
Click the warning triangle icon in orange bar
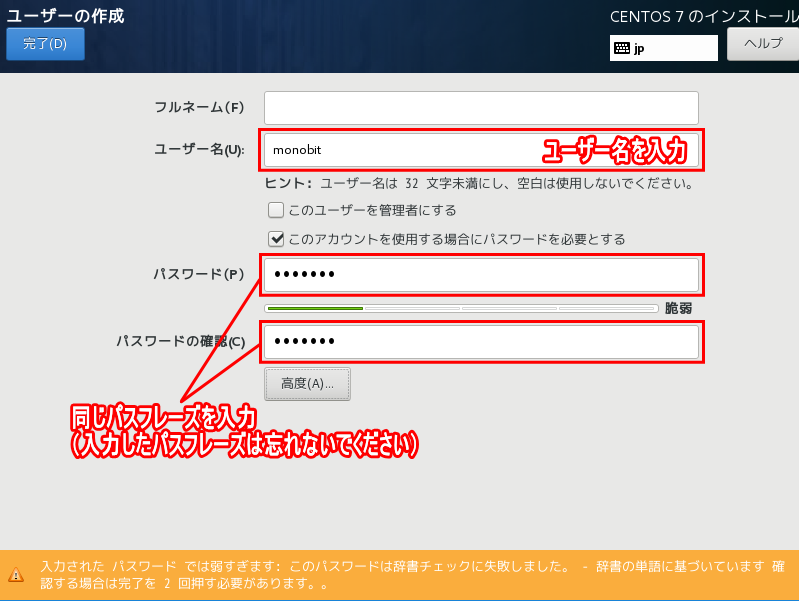16,575
